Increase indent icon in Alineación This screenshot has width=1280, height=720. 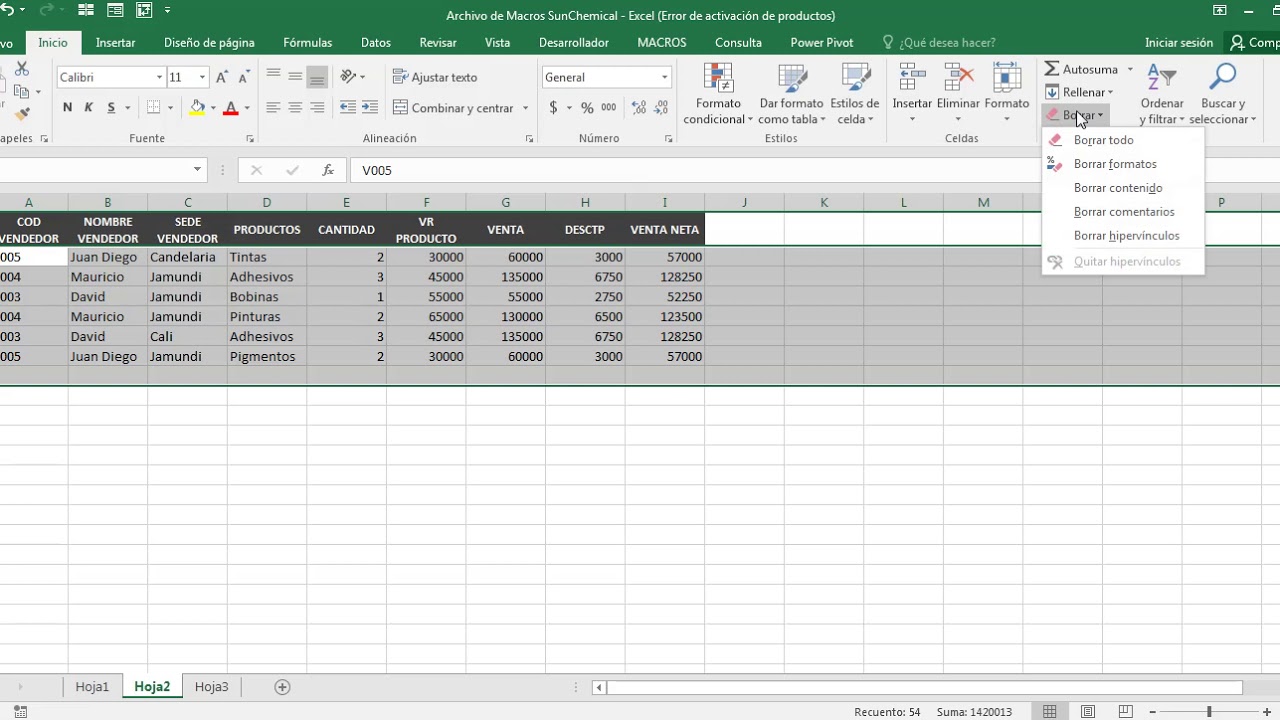[370, 107]
